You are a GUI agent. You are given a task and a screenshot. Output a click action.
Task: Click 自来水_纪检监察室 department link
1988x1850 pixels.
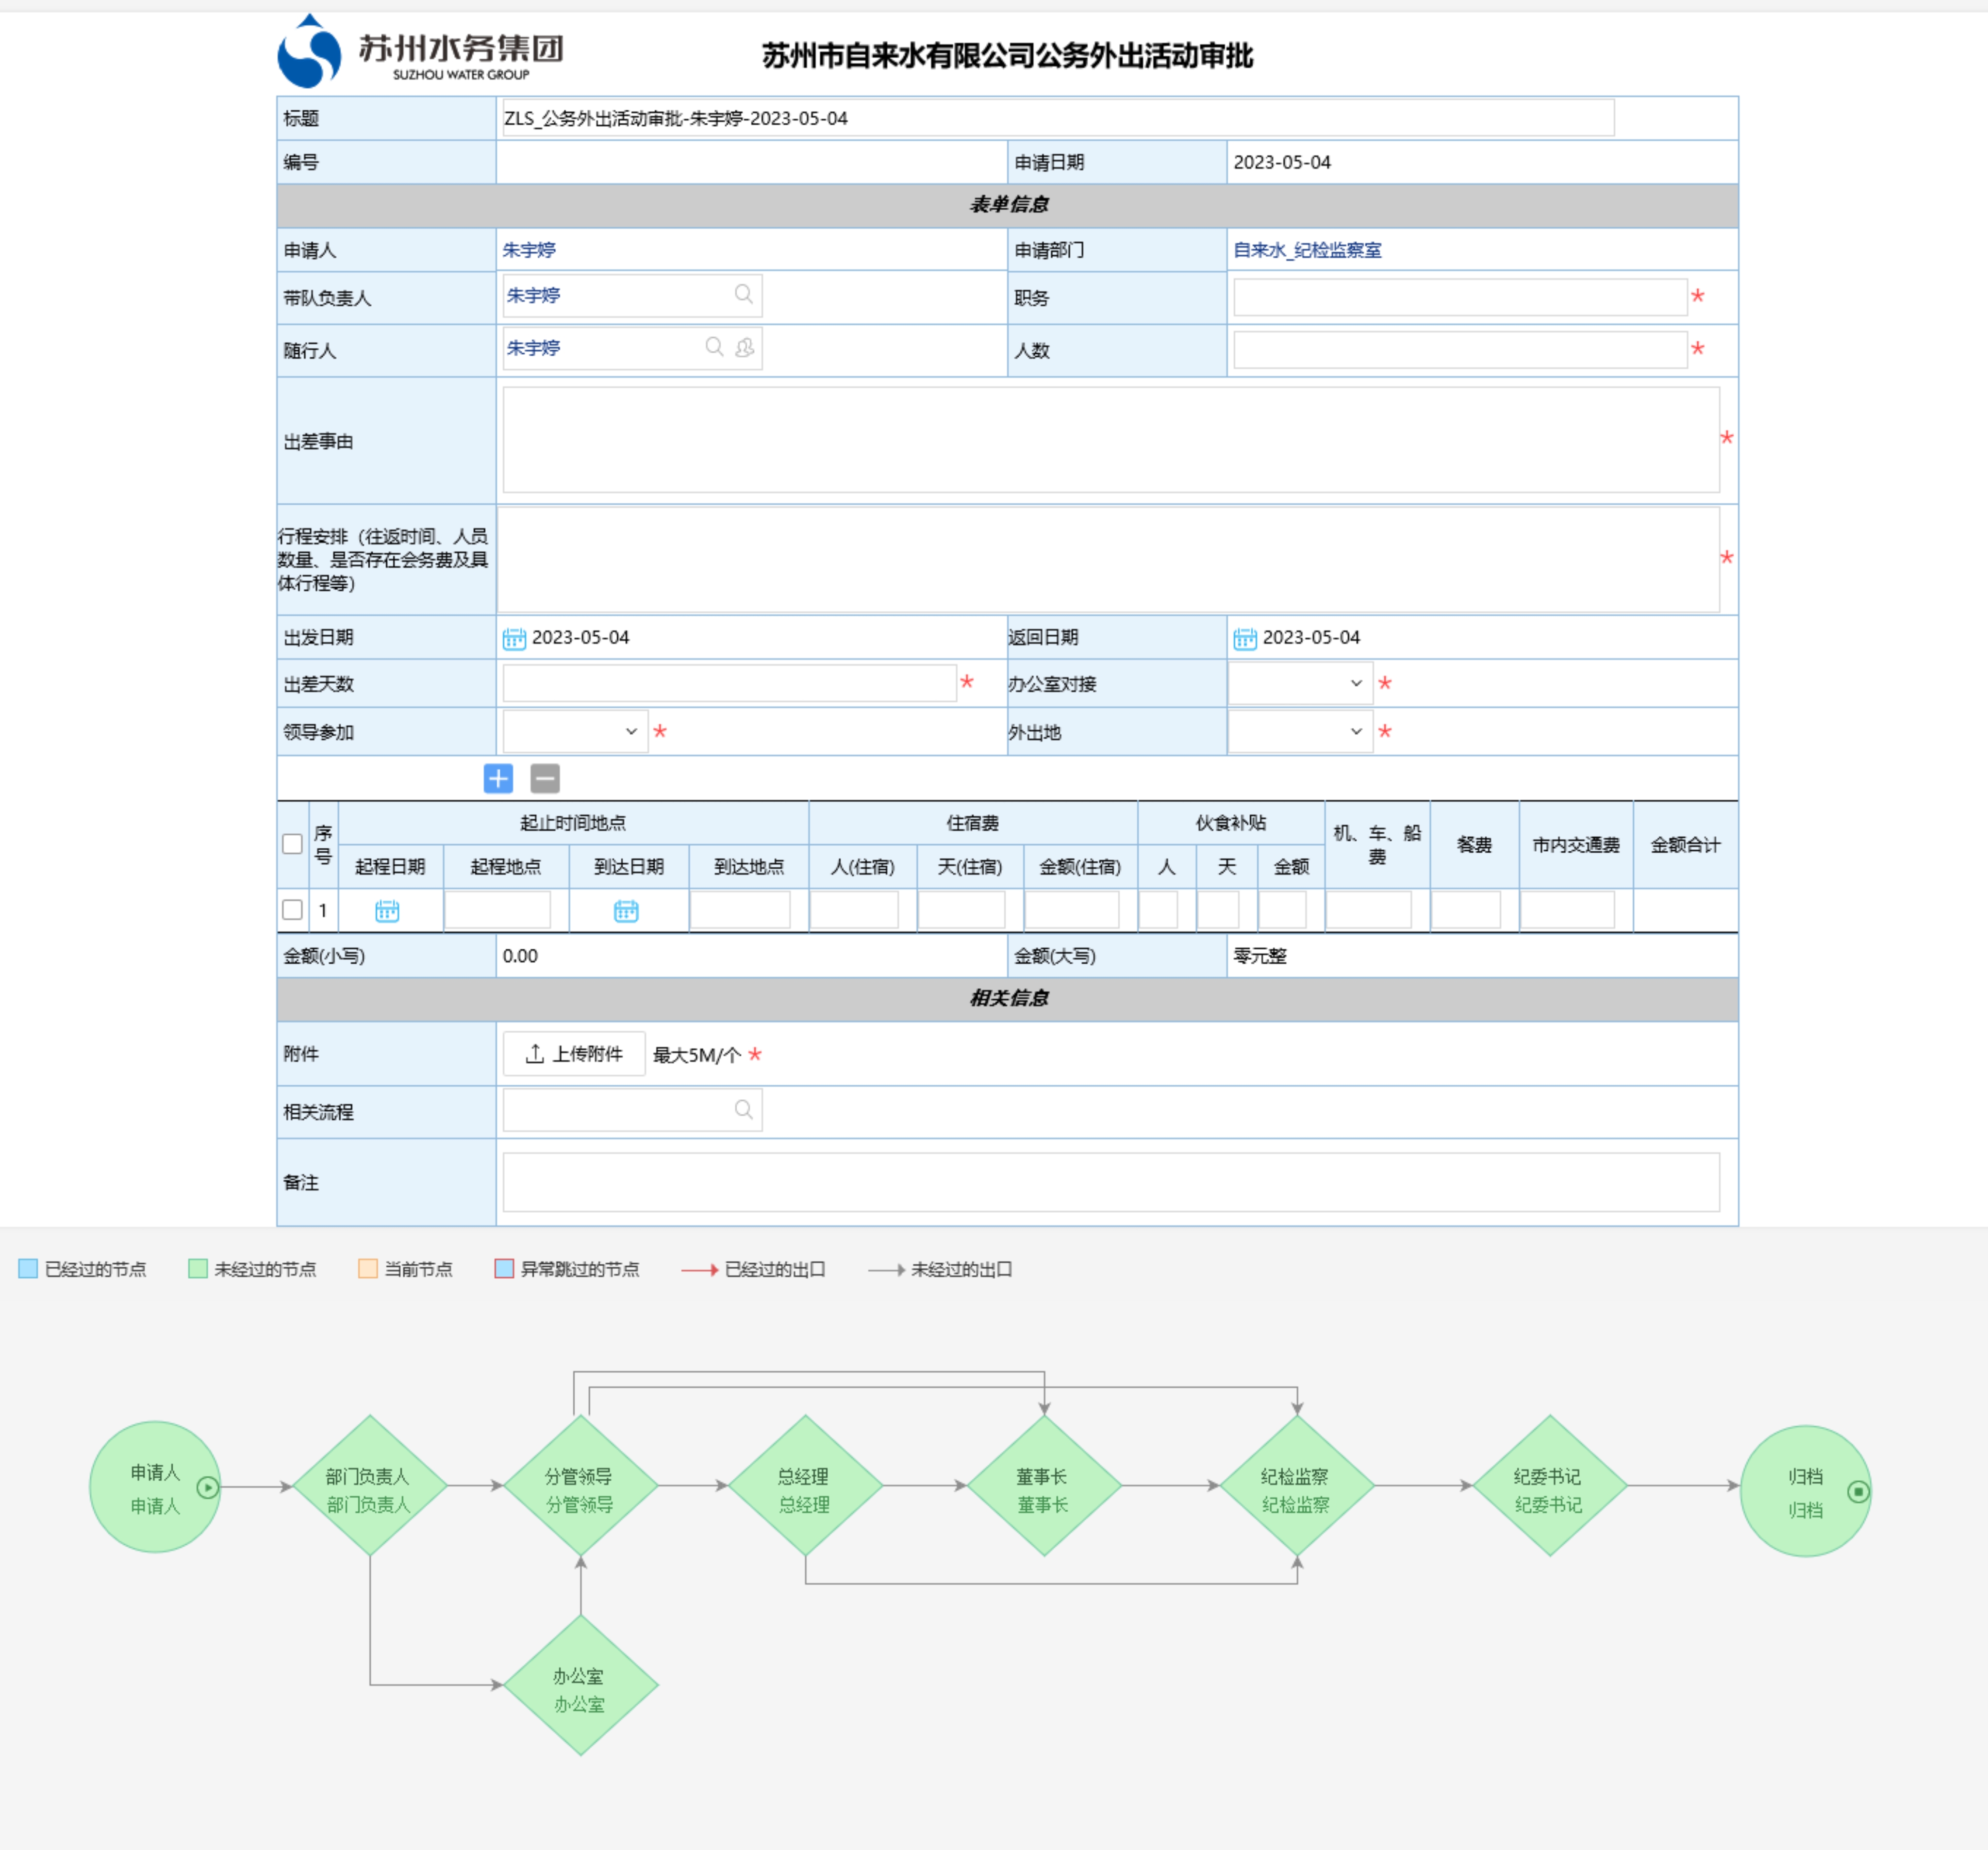[1307, 250]
